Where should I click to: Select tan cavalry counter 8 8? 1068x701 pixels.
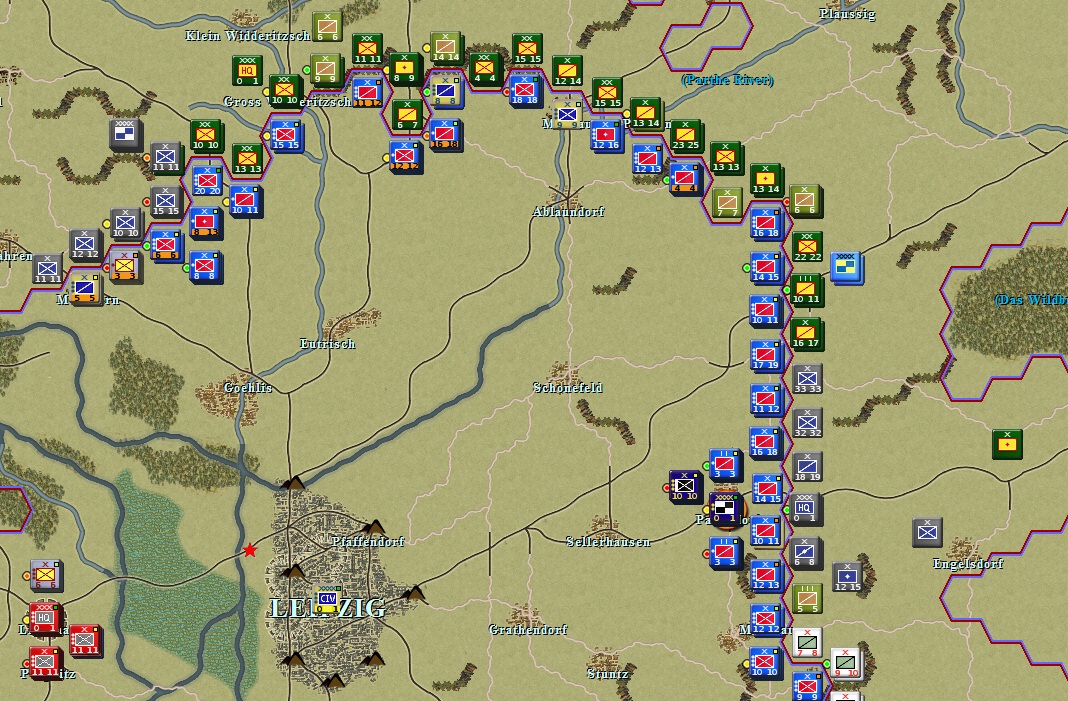pyautogui.click(x=445, y=91)
